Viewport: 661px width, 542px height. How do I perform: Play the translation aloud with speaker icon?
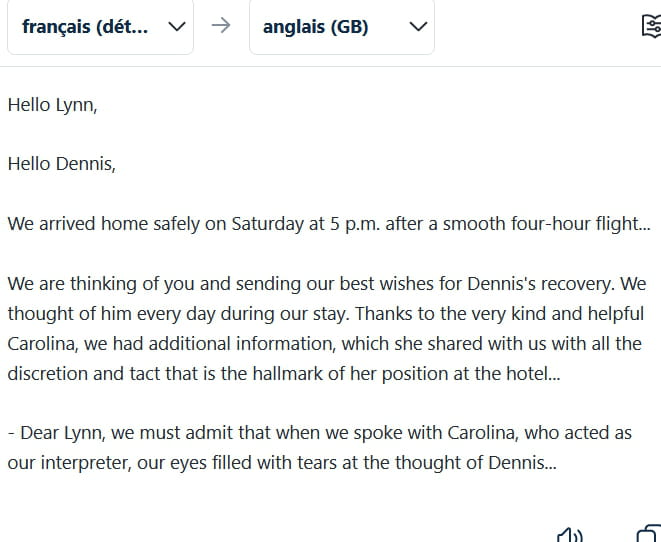point(569,534)
